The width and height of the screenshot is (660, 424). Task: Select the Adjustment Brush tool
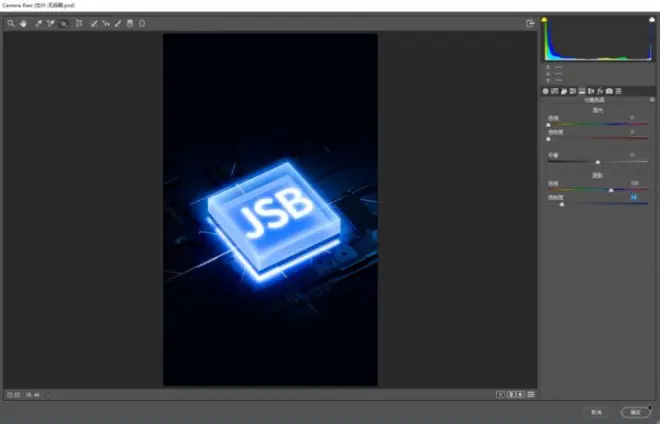(x=118, y=24)
